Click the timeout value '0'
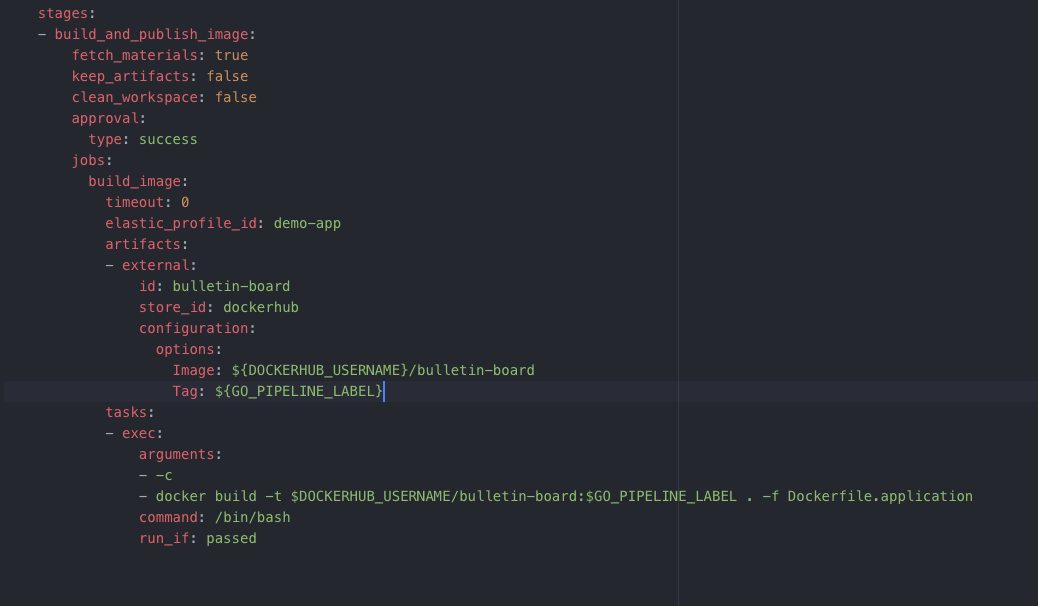The image size is (1038, 606). (x=185, y=202)
